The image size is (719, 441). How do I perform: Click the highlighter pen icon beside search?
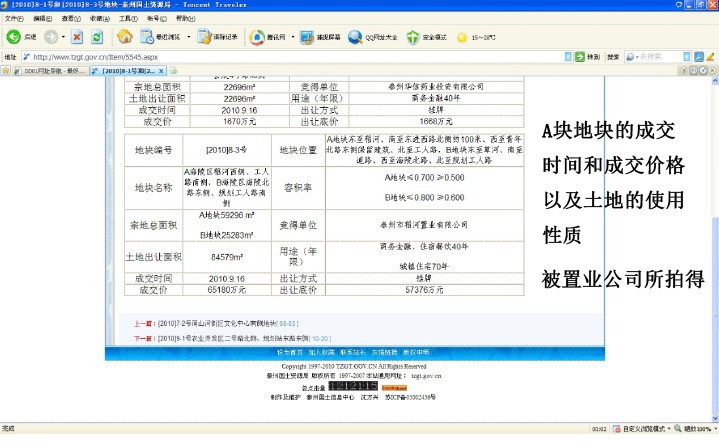coord(710,56)
